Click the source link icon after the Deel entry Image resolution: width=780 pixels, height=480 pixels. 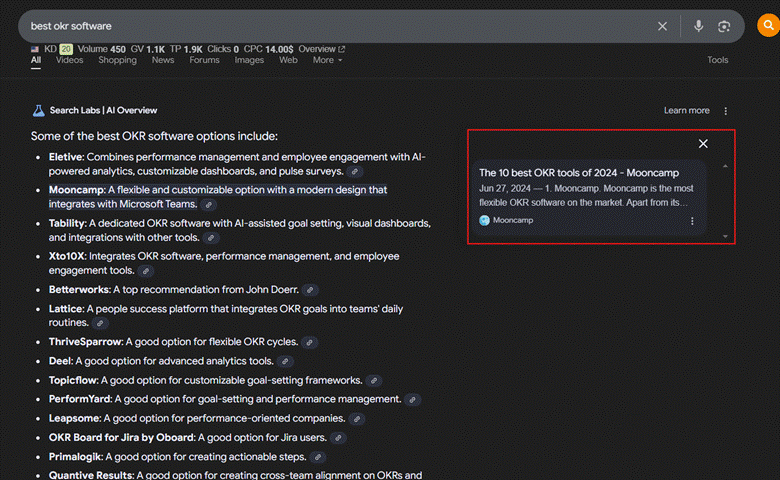click(285, 362)
